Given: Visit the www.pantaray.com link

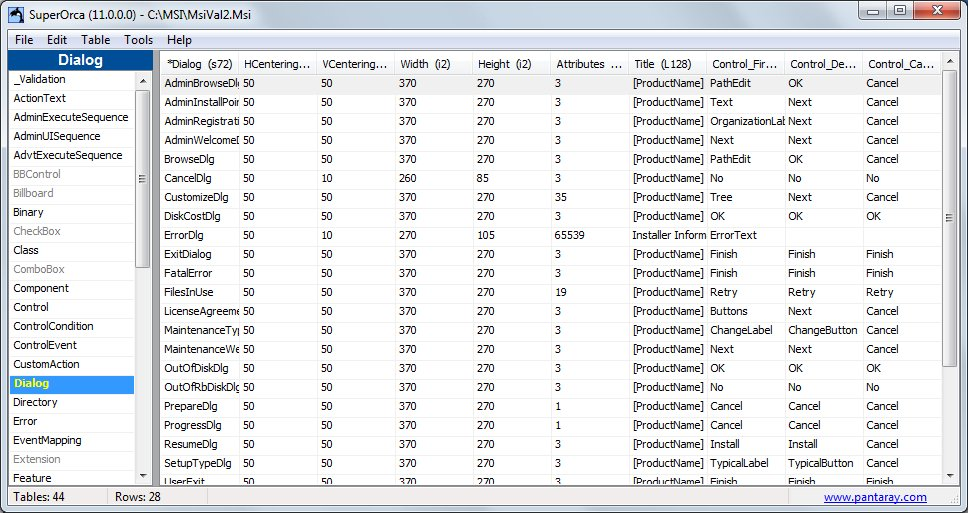Looking at the screenshot, I should coord(875,497).
